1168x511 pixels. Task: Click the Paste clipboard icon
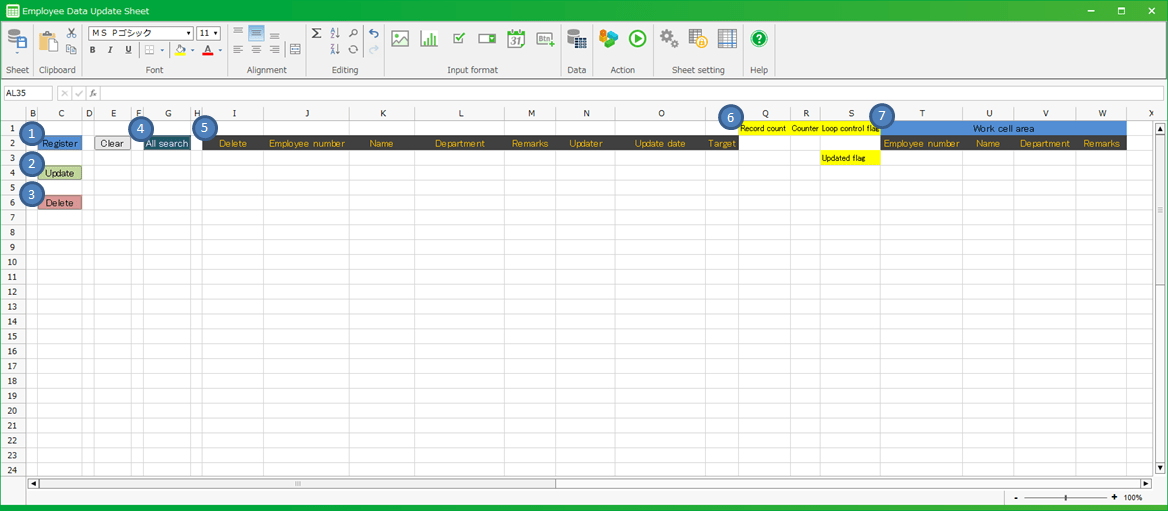[48, 42]
